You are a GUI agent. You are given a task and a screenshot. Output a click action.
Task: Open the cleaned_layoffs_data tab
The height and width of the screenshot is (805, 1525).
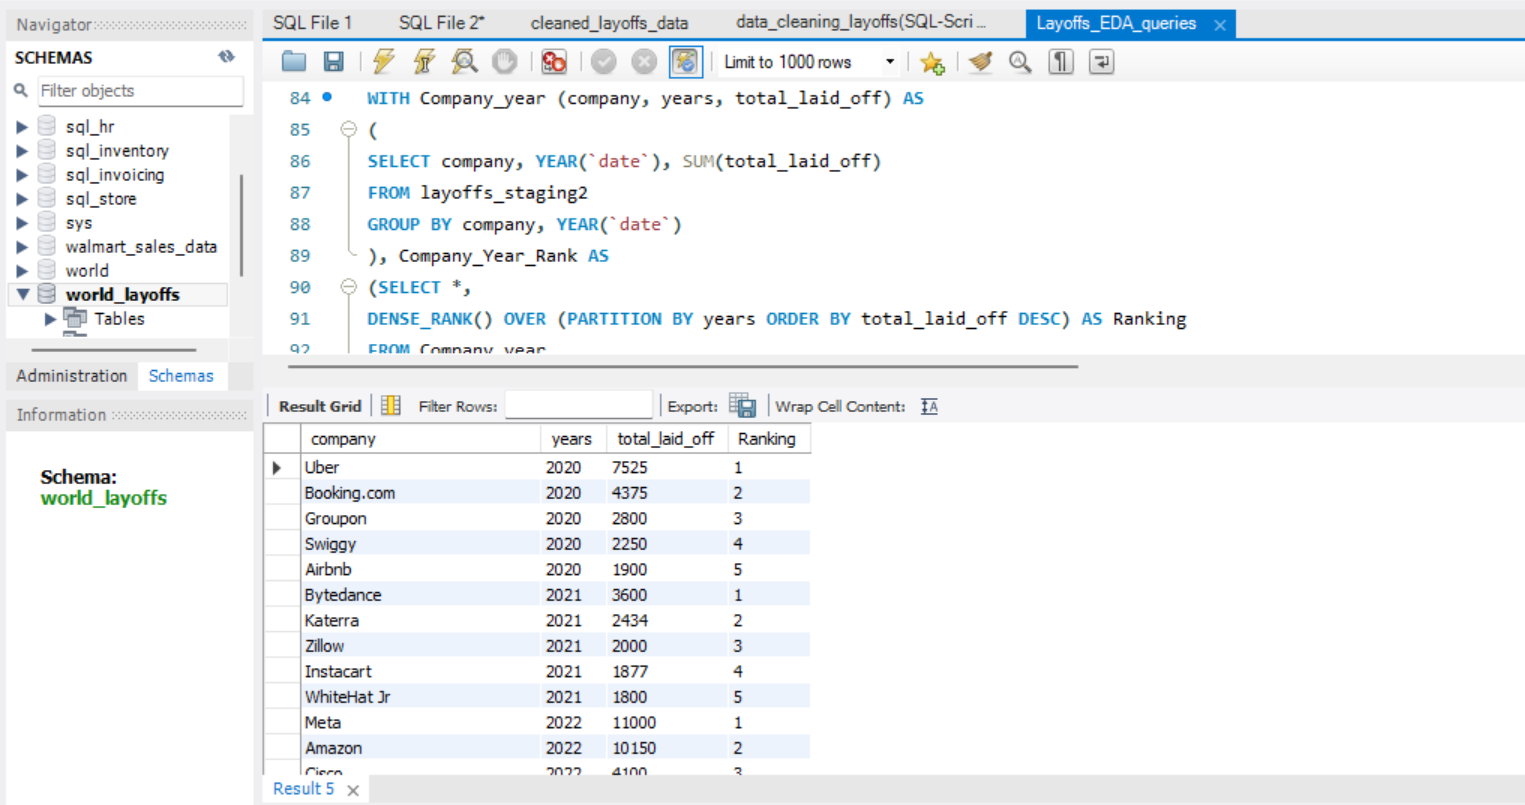coord(609,23)
